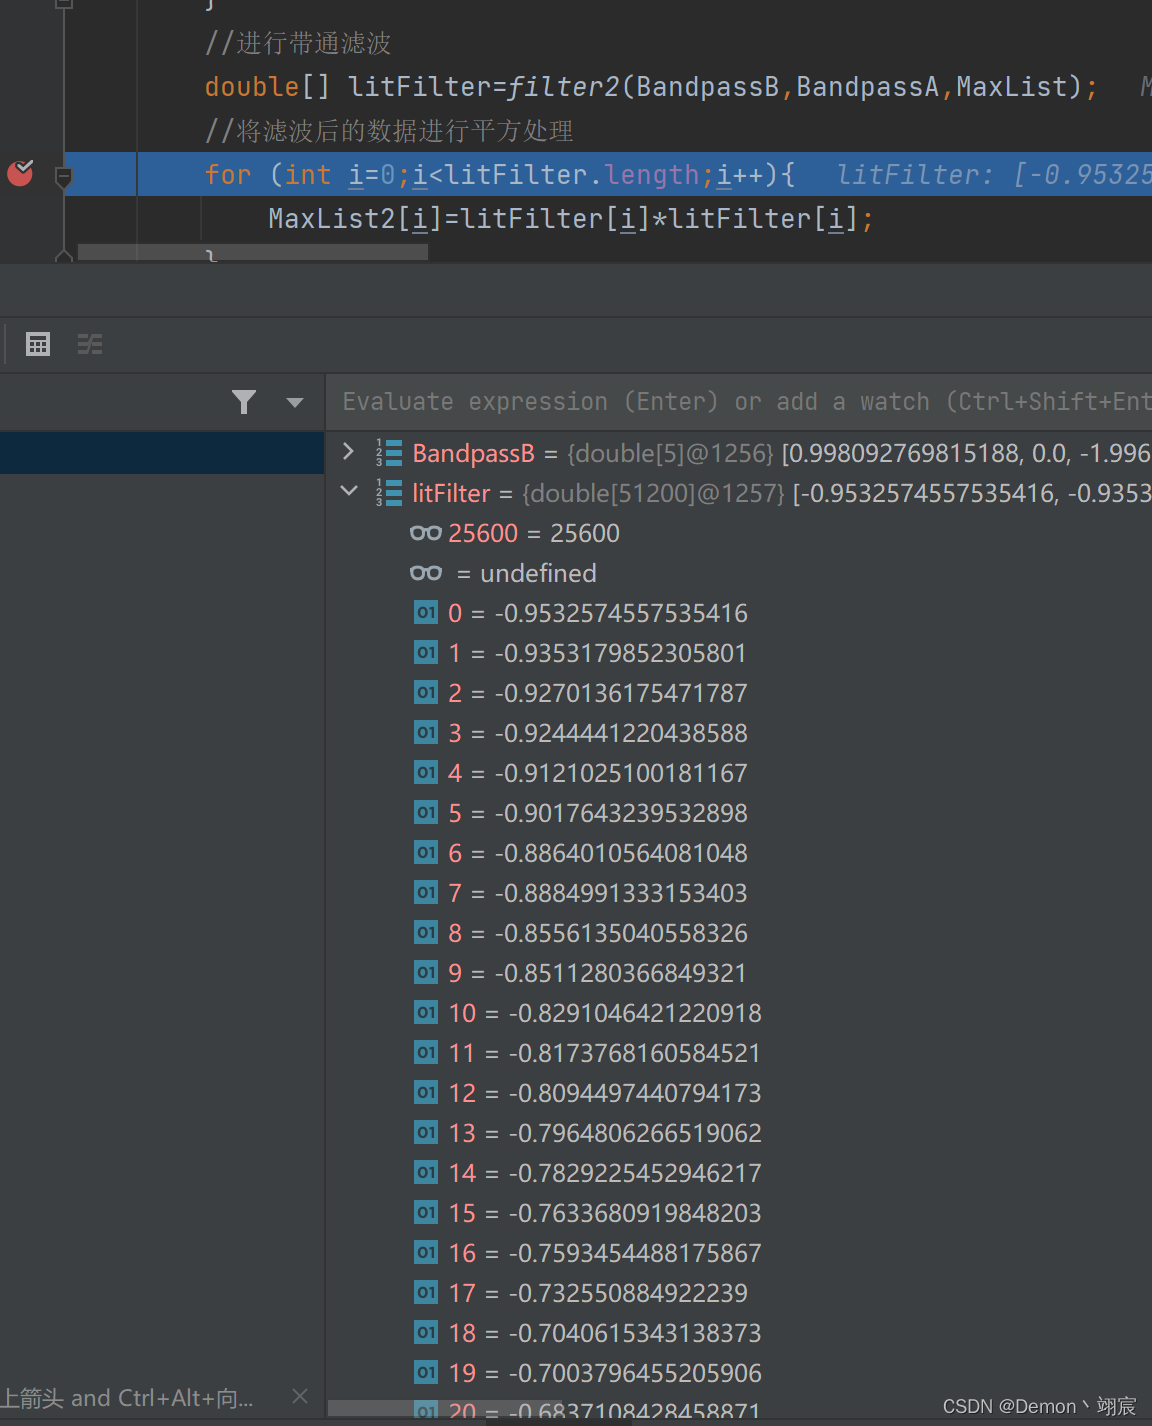Viewport: 1152px width, 1426px height.
Task: Click the watch glasses icon beside the undefined entry
Action: pos(425,572)
